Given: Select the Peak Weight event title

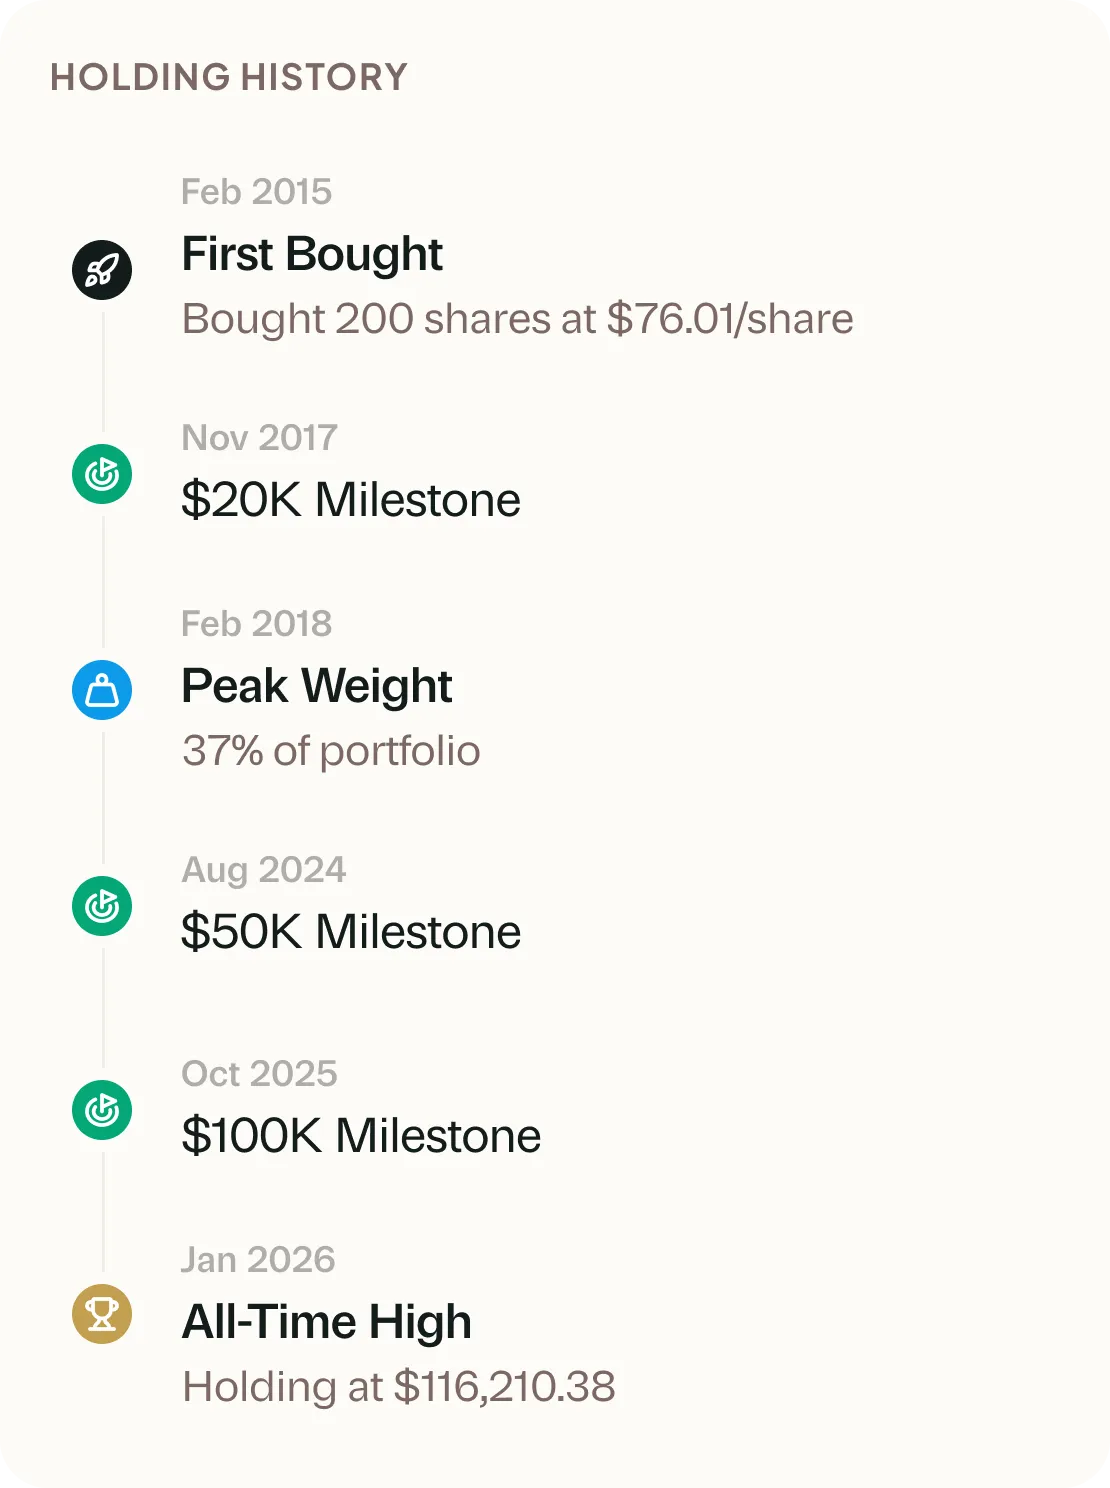Looking at the screenshot, I should 317,686.
